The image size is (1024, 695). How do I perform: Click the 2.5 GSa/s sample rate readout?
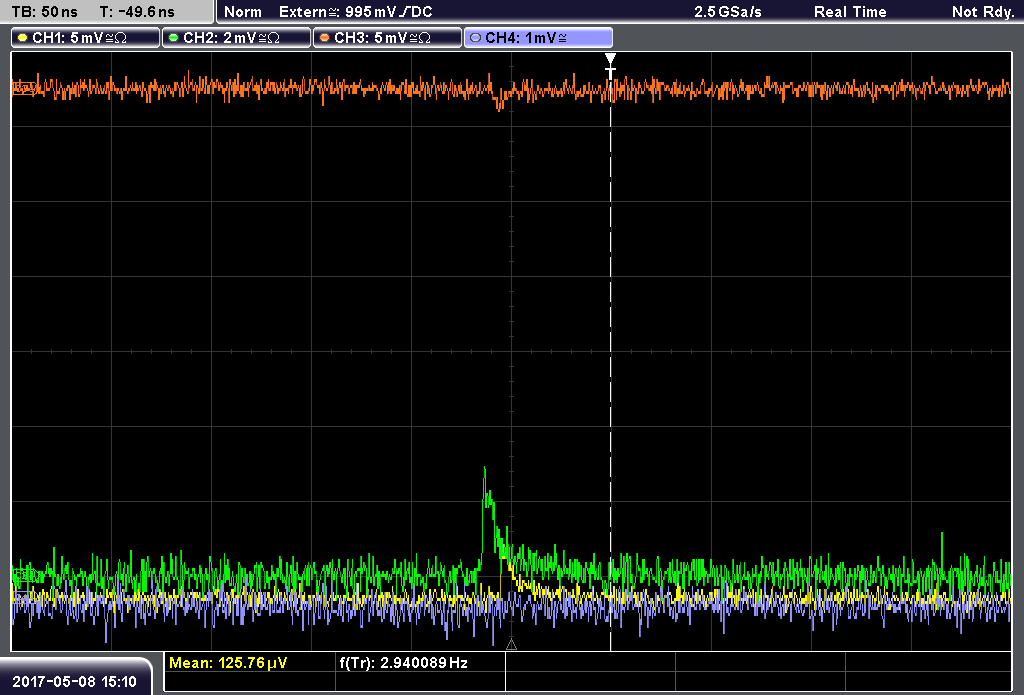coord(728,12)
